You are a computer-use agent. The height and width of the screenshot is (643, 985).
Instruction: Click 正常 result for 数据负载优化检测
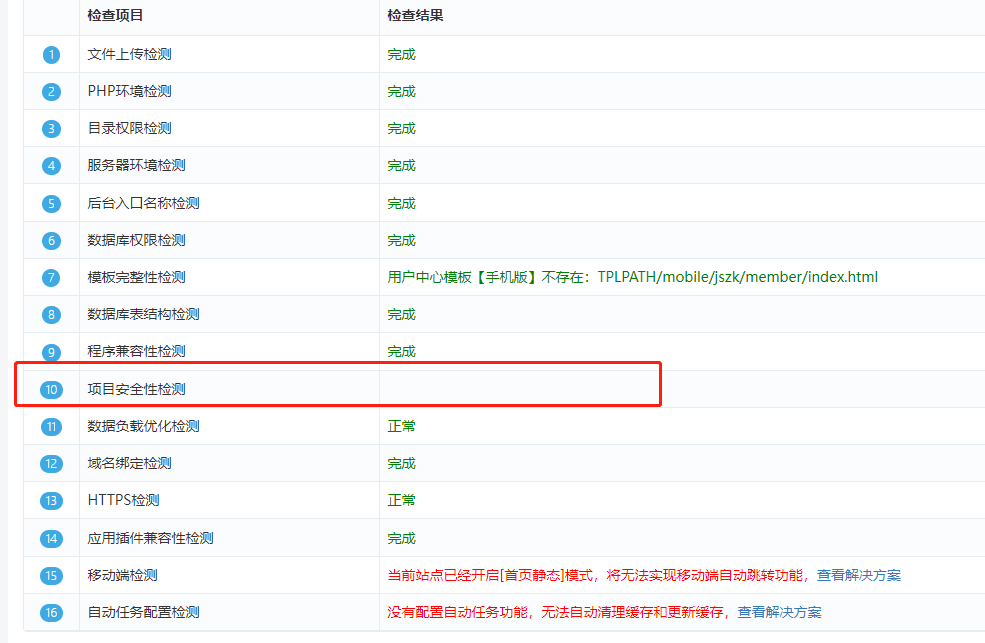401,426
